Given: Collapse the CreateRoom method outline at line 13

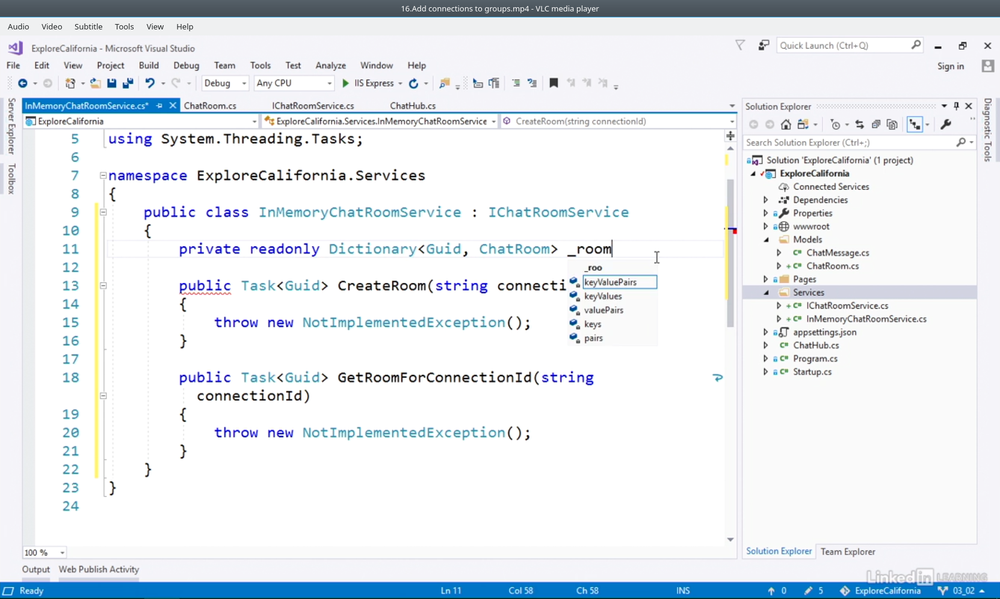Looking at the screenshot, I should click(103, 286).
